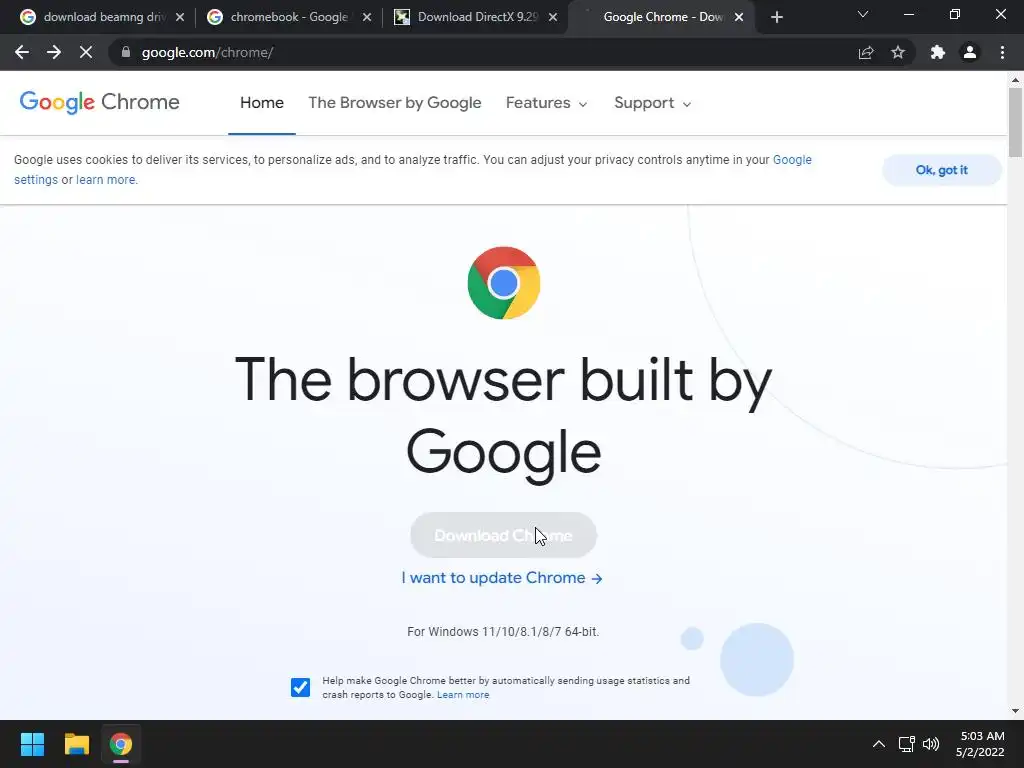Image resolution: width=1024 pixels, height=768 pixels.
Task: Click 'I want to update Chrome' link
Action: (502, 578)
